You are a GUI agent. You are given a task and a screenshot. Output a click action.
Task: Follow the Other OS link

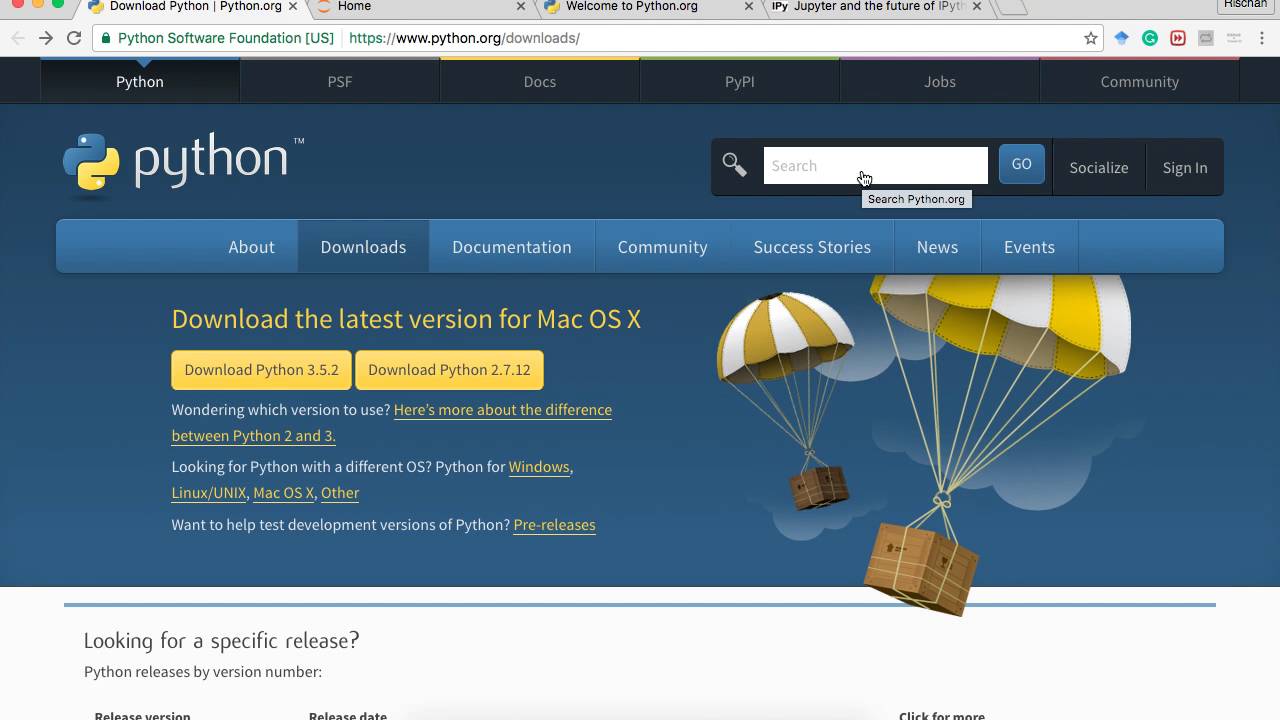(340, 493)
